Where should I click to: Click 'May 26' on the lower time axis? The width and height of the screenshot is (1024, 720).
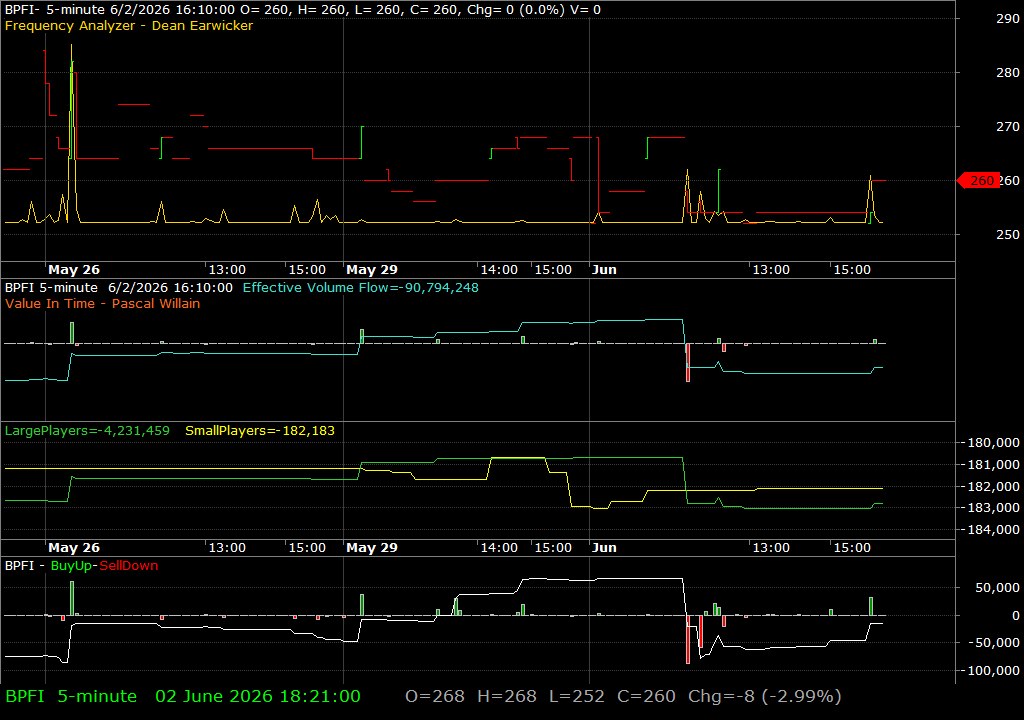[x=74, y=548]
